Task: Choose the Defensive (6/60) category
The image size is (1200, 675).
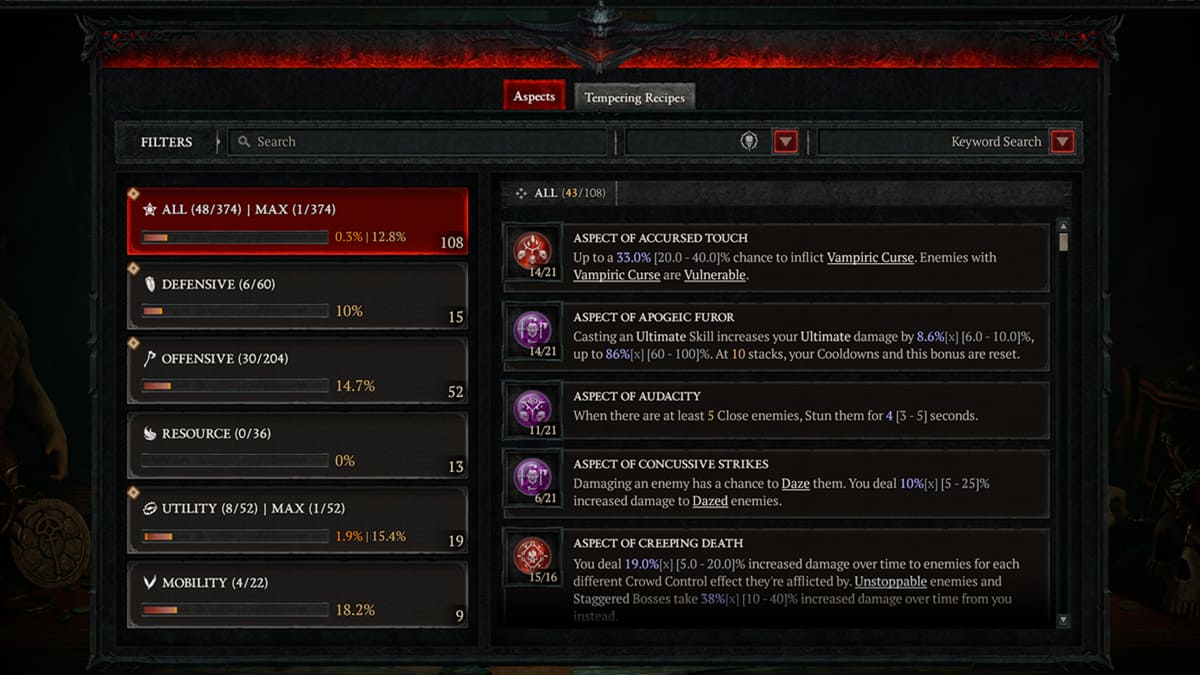Action: [x=297, y=296]
